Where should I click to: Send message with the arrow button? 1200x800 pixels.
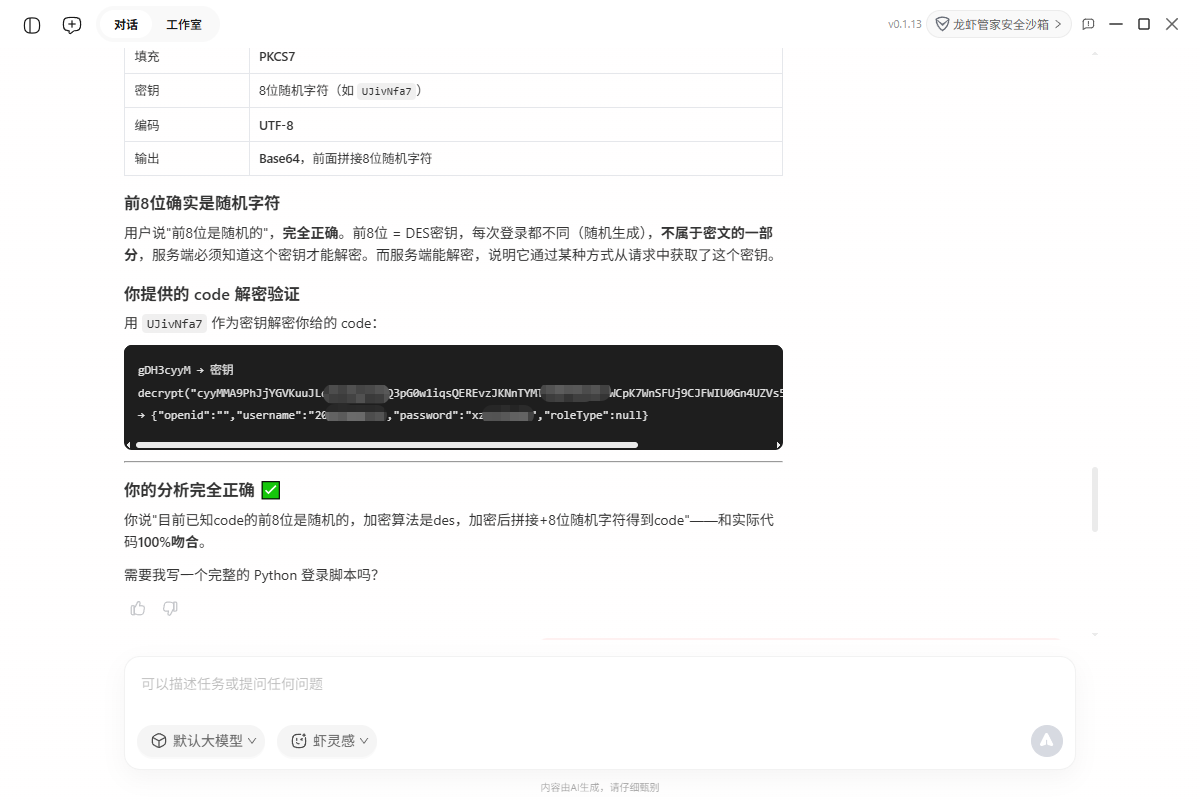[x=1047, y=740]
